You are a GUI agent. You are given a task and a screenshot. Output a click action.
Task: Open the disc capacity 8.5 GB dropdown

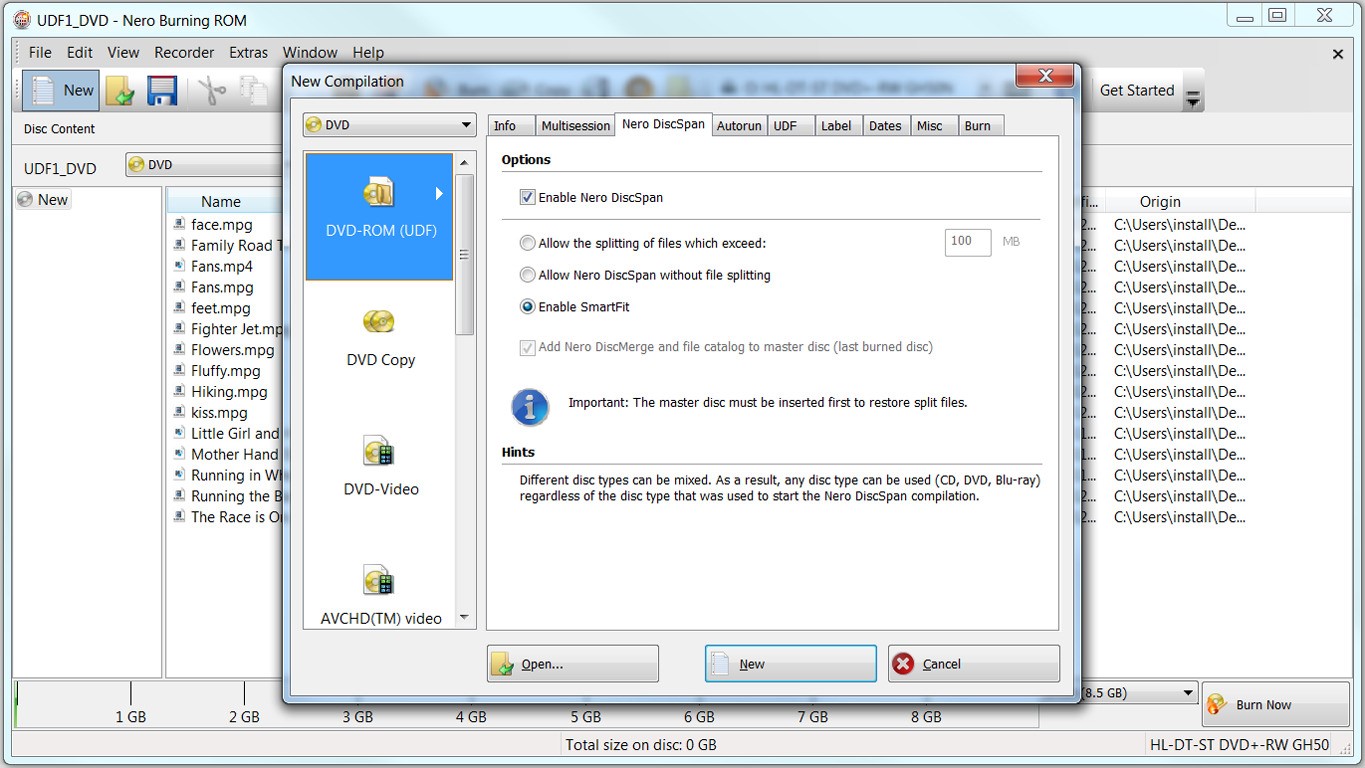pyautogui.click(x=1189, y=692)
